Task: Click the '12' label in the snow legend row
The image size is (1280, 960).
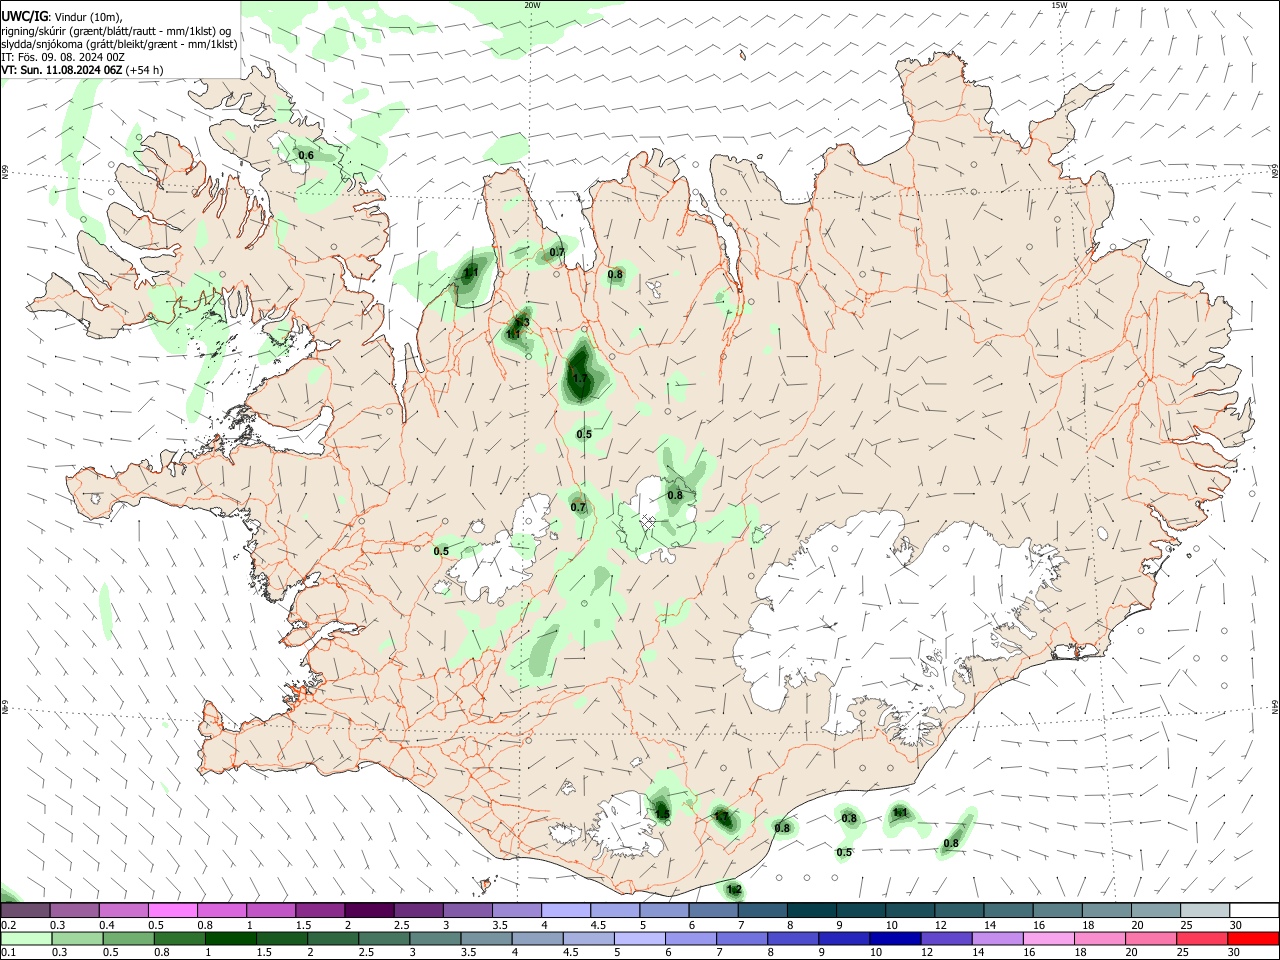Action: tap(940, 925)
